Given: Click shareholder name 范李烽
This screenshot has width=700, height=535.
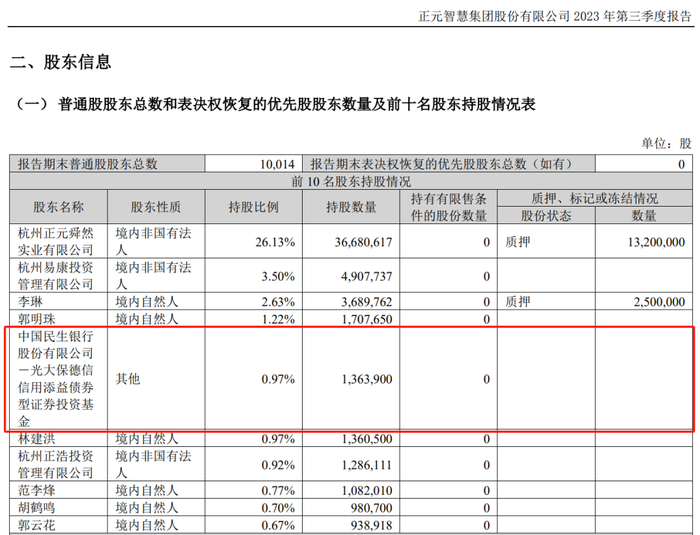Looking at the screenshot, I should (37, 490).
